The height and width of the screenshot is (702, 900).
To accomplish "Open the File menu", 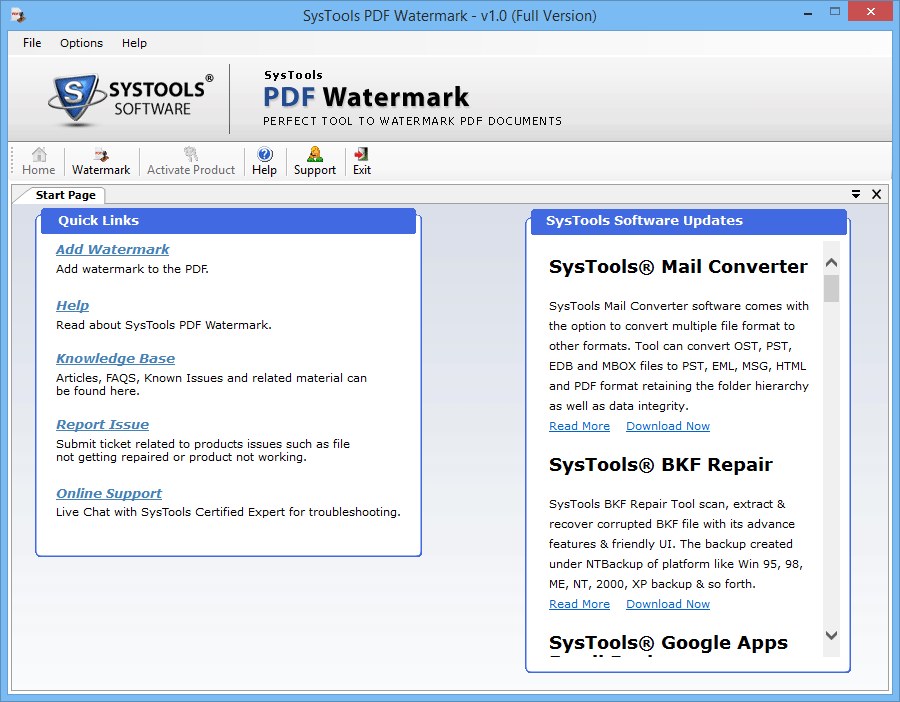I will 32,43.
